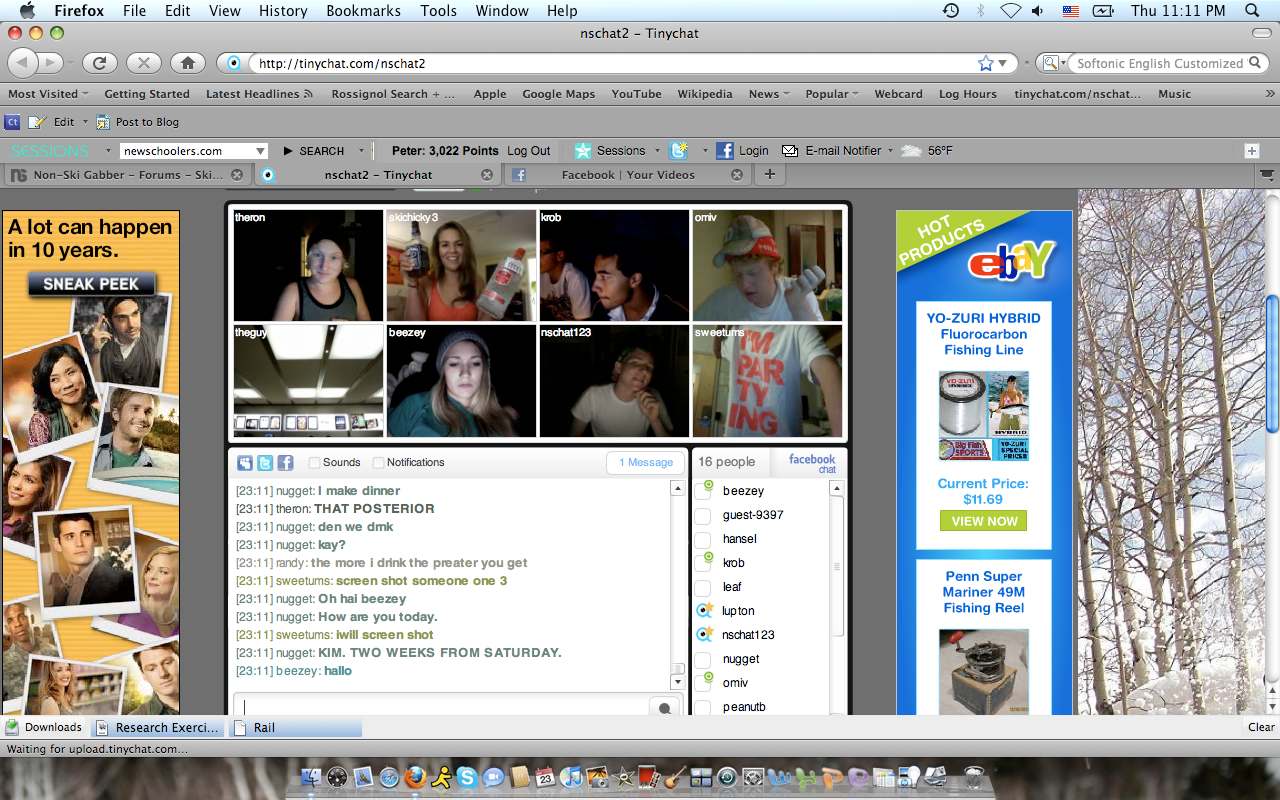Click the 1 Message button
Image resolution: width=1280 pixels, height=800 pixels.
click(x=646, y=462)
